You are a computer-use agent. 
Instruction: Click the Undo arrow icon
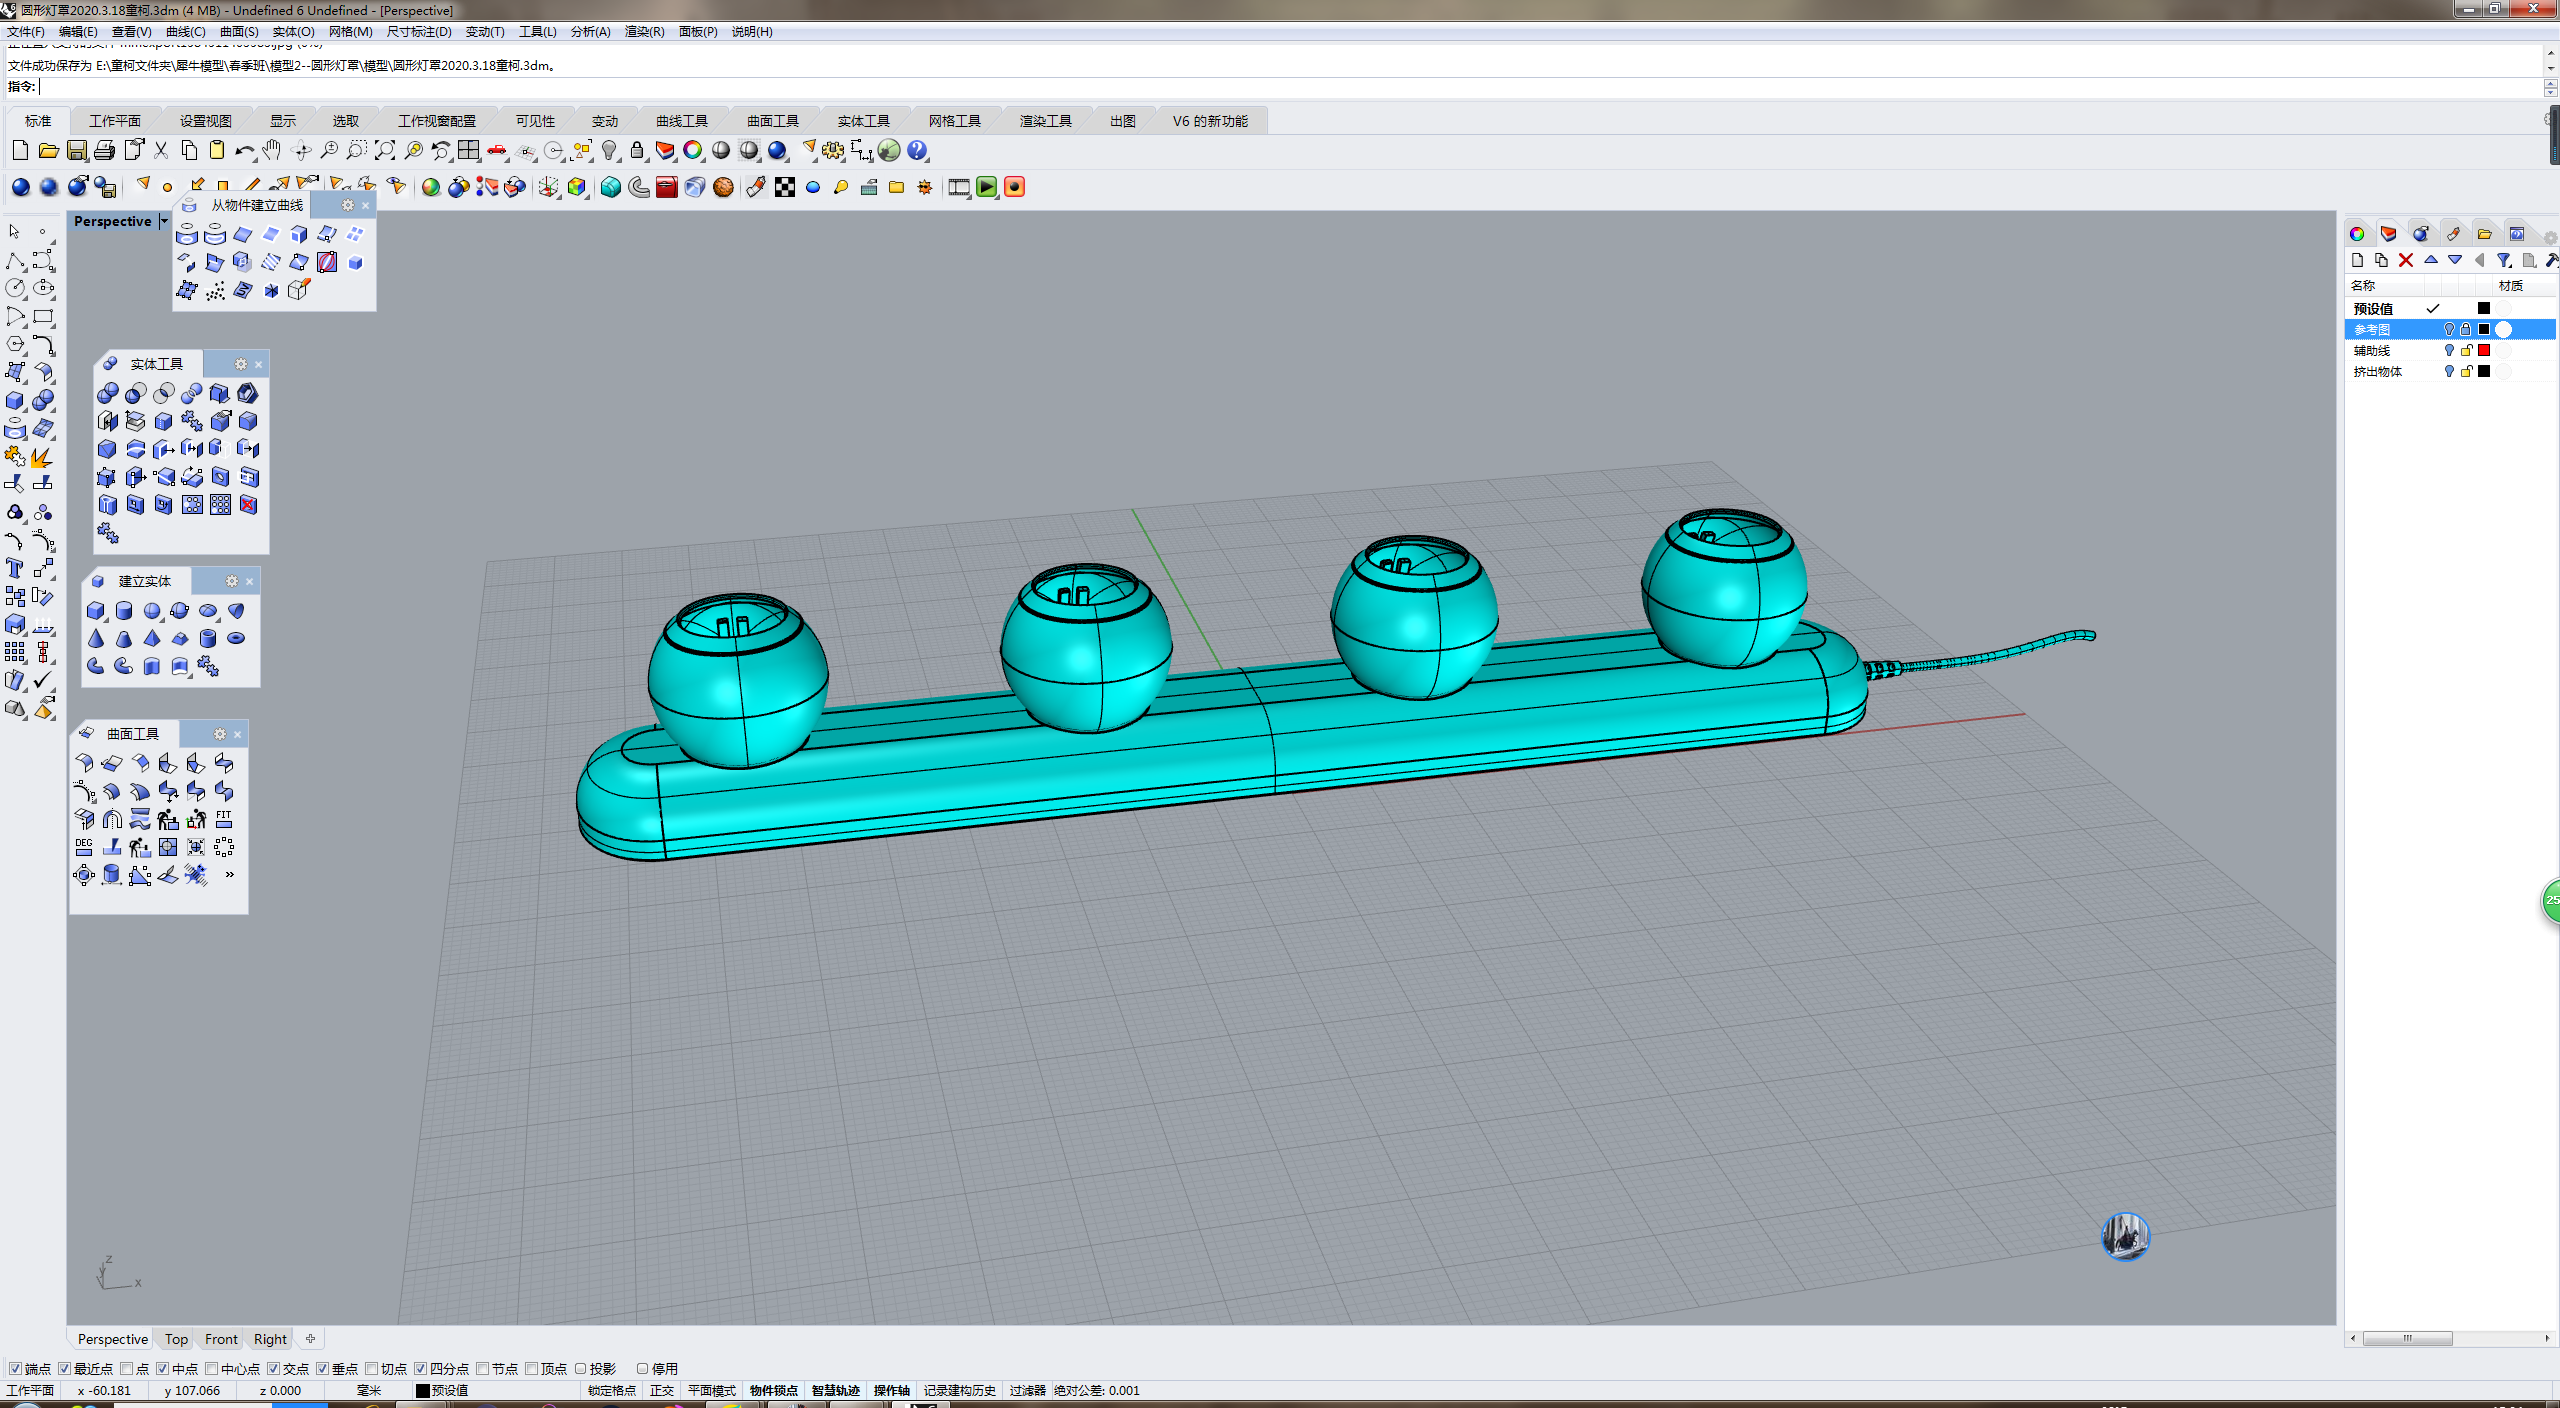coord(243,151)
